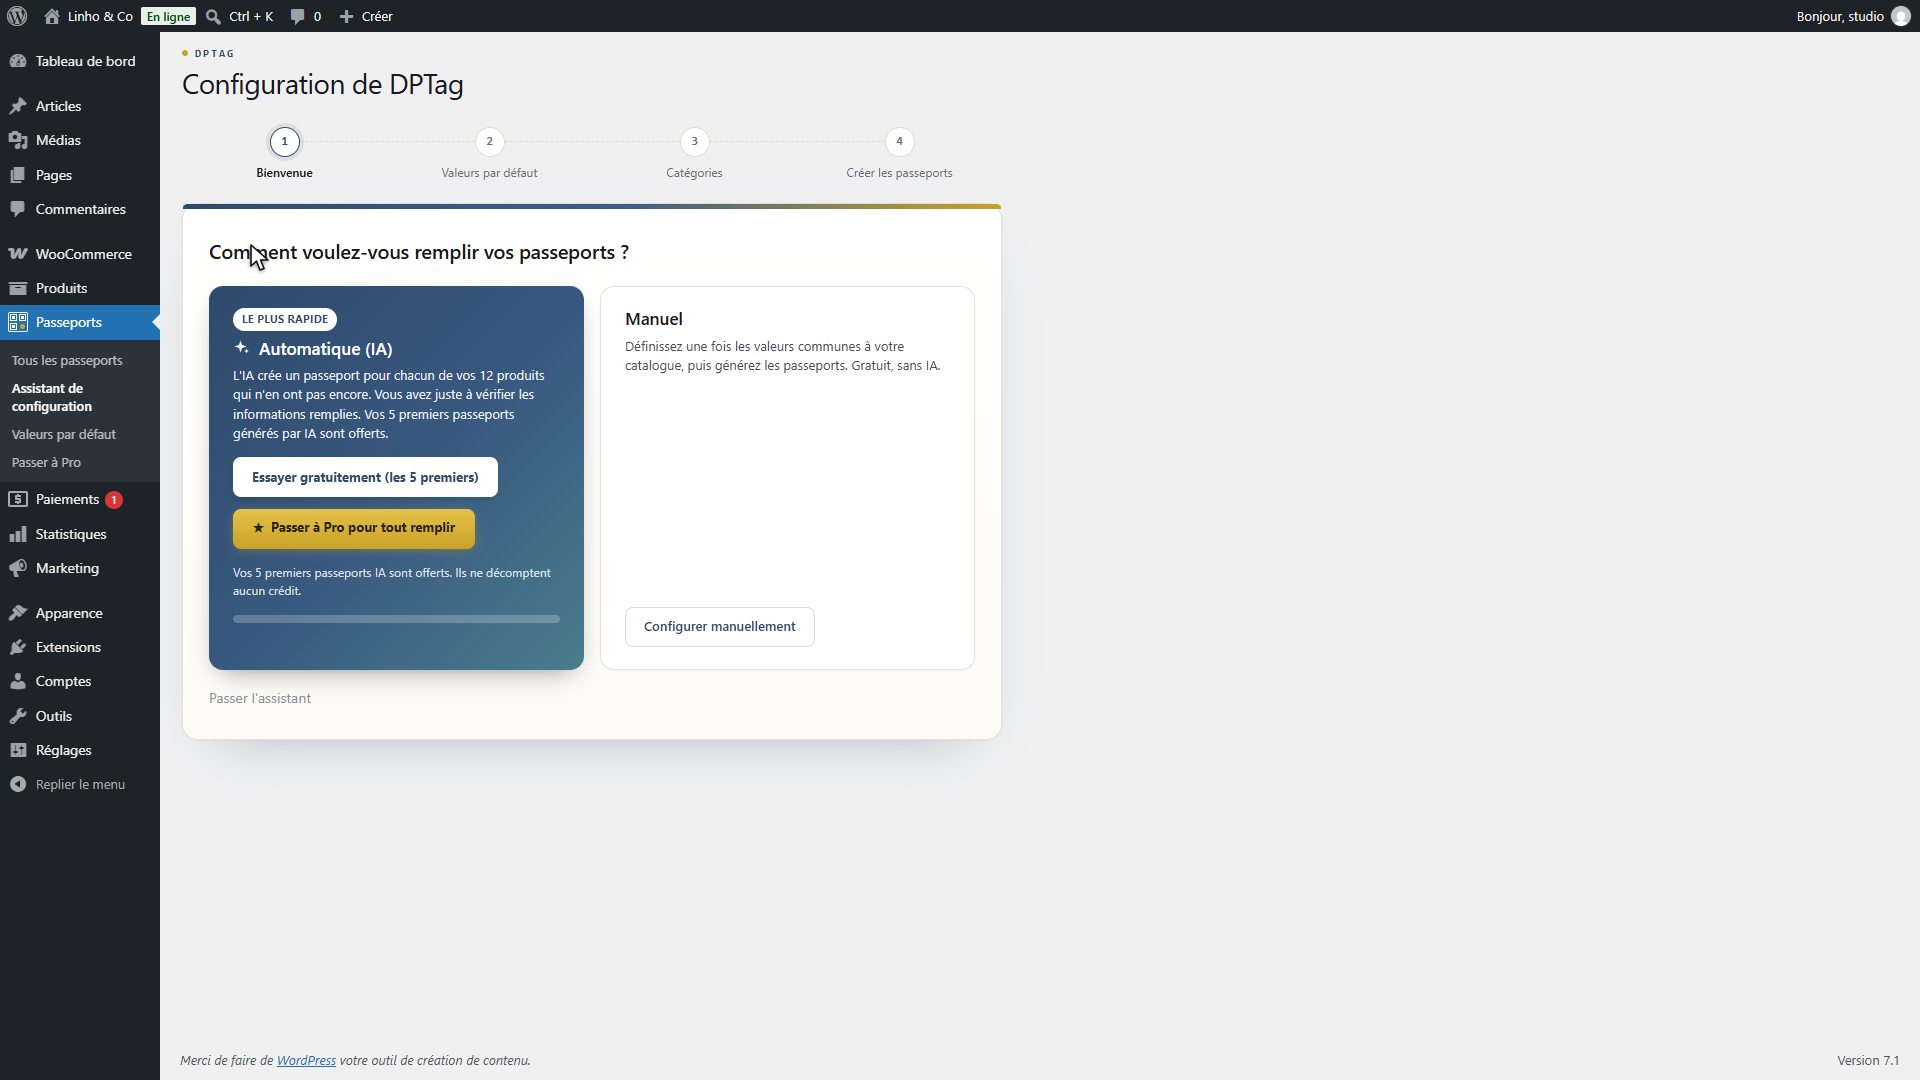
Task: Go to step 3 Catégories circle
Action: pos(695,142)
